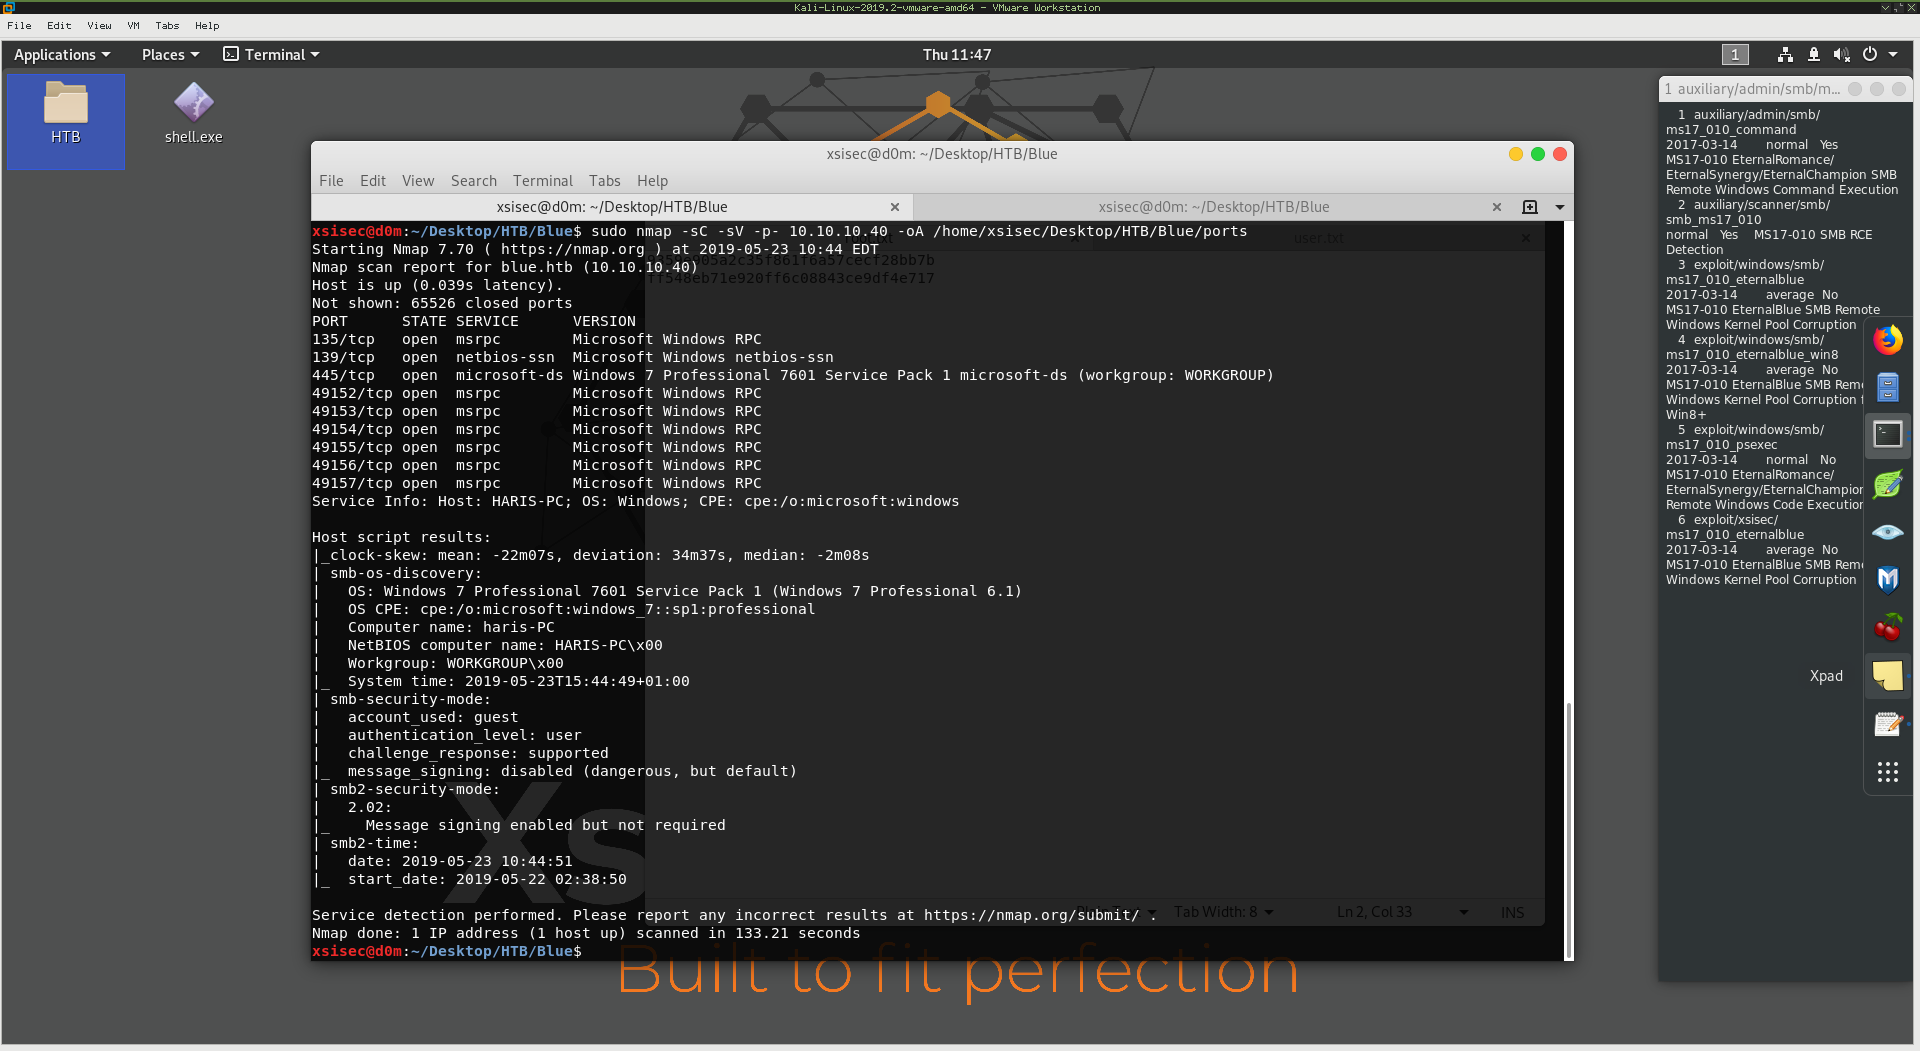Click the 49157/tcp msrpc row
This screenshot has width=1920, height=1051.
[x=537, y=483]
